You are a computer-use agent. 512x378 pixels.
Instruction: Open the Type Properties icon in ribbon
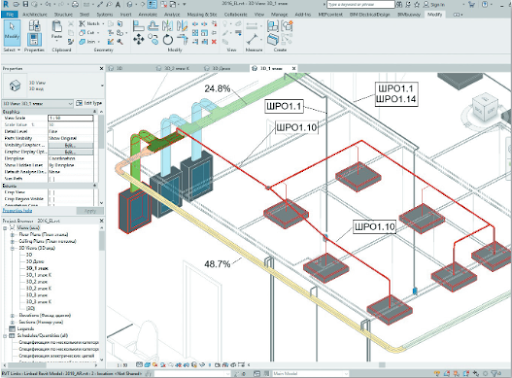[x=34, y=26]
